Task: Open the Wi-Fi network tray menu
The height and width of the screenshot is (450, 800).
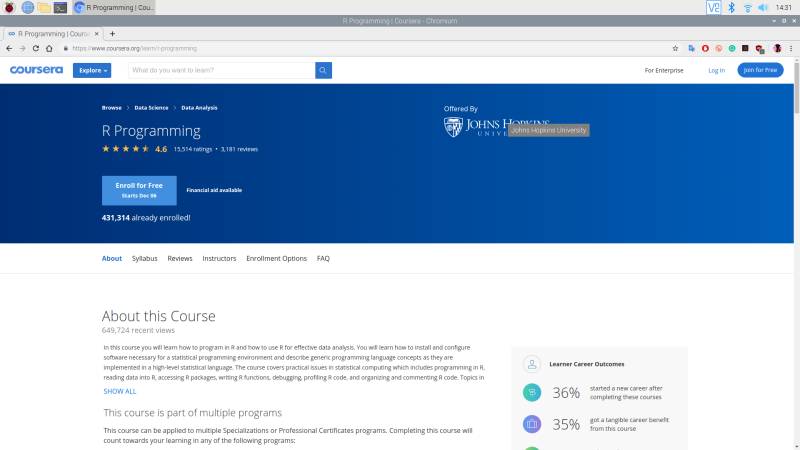Action: 747,7
